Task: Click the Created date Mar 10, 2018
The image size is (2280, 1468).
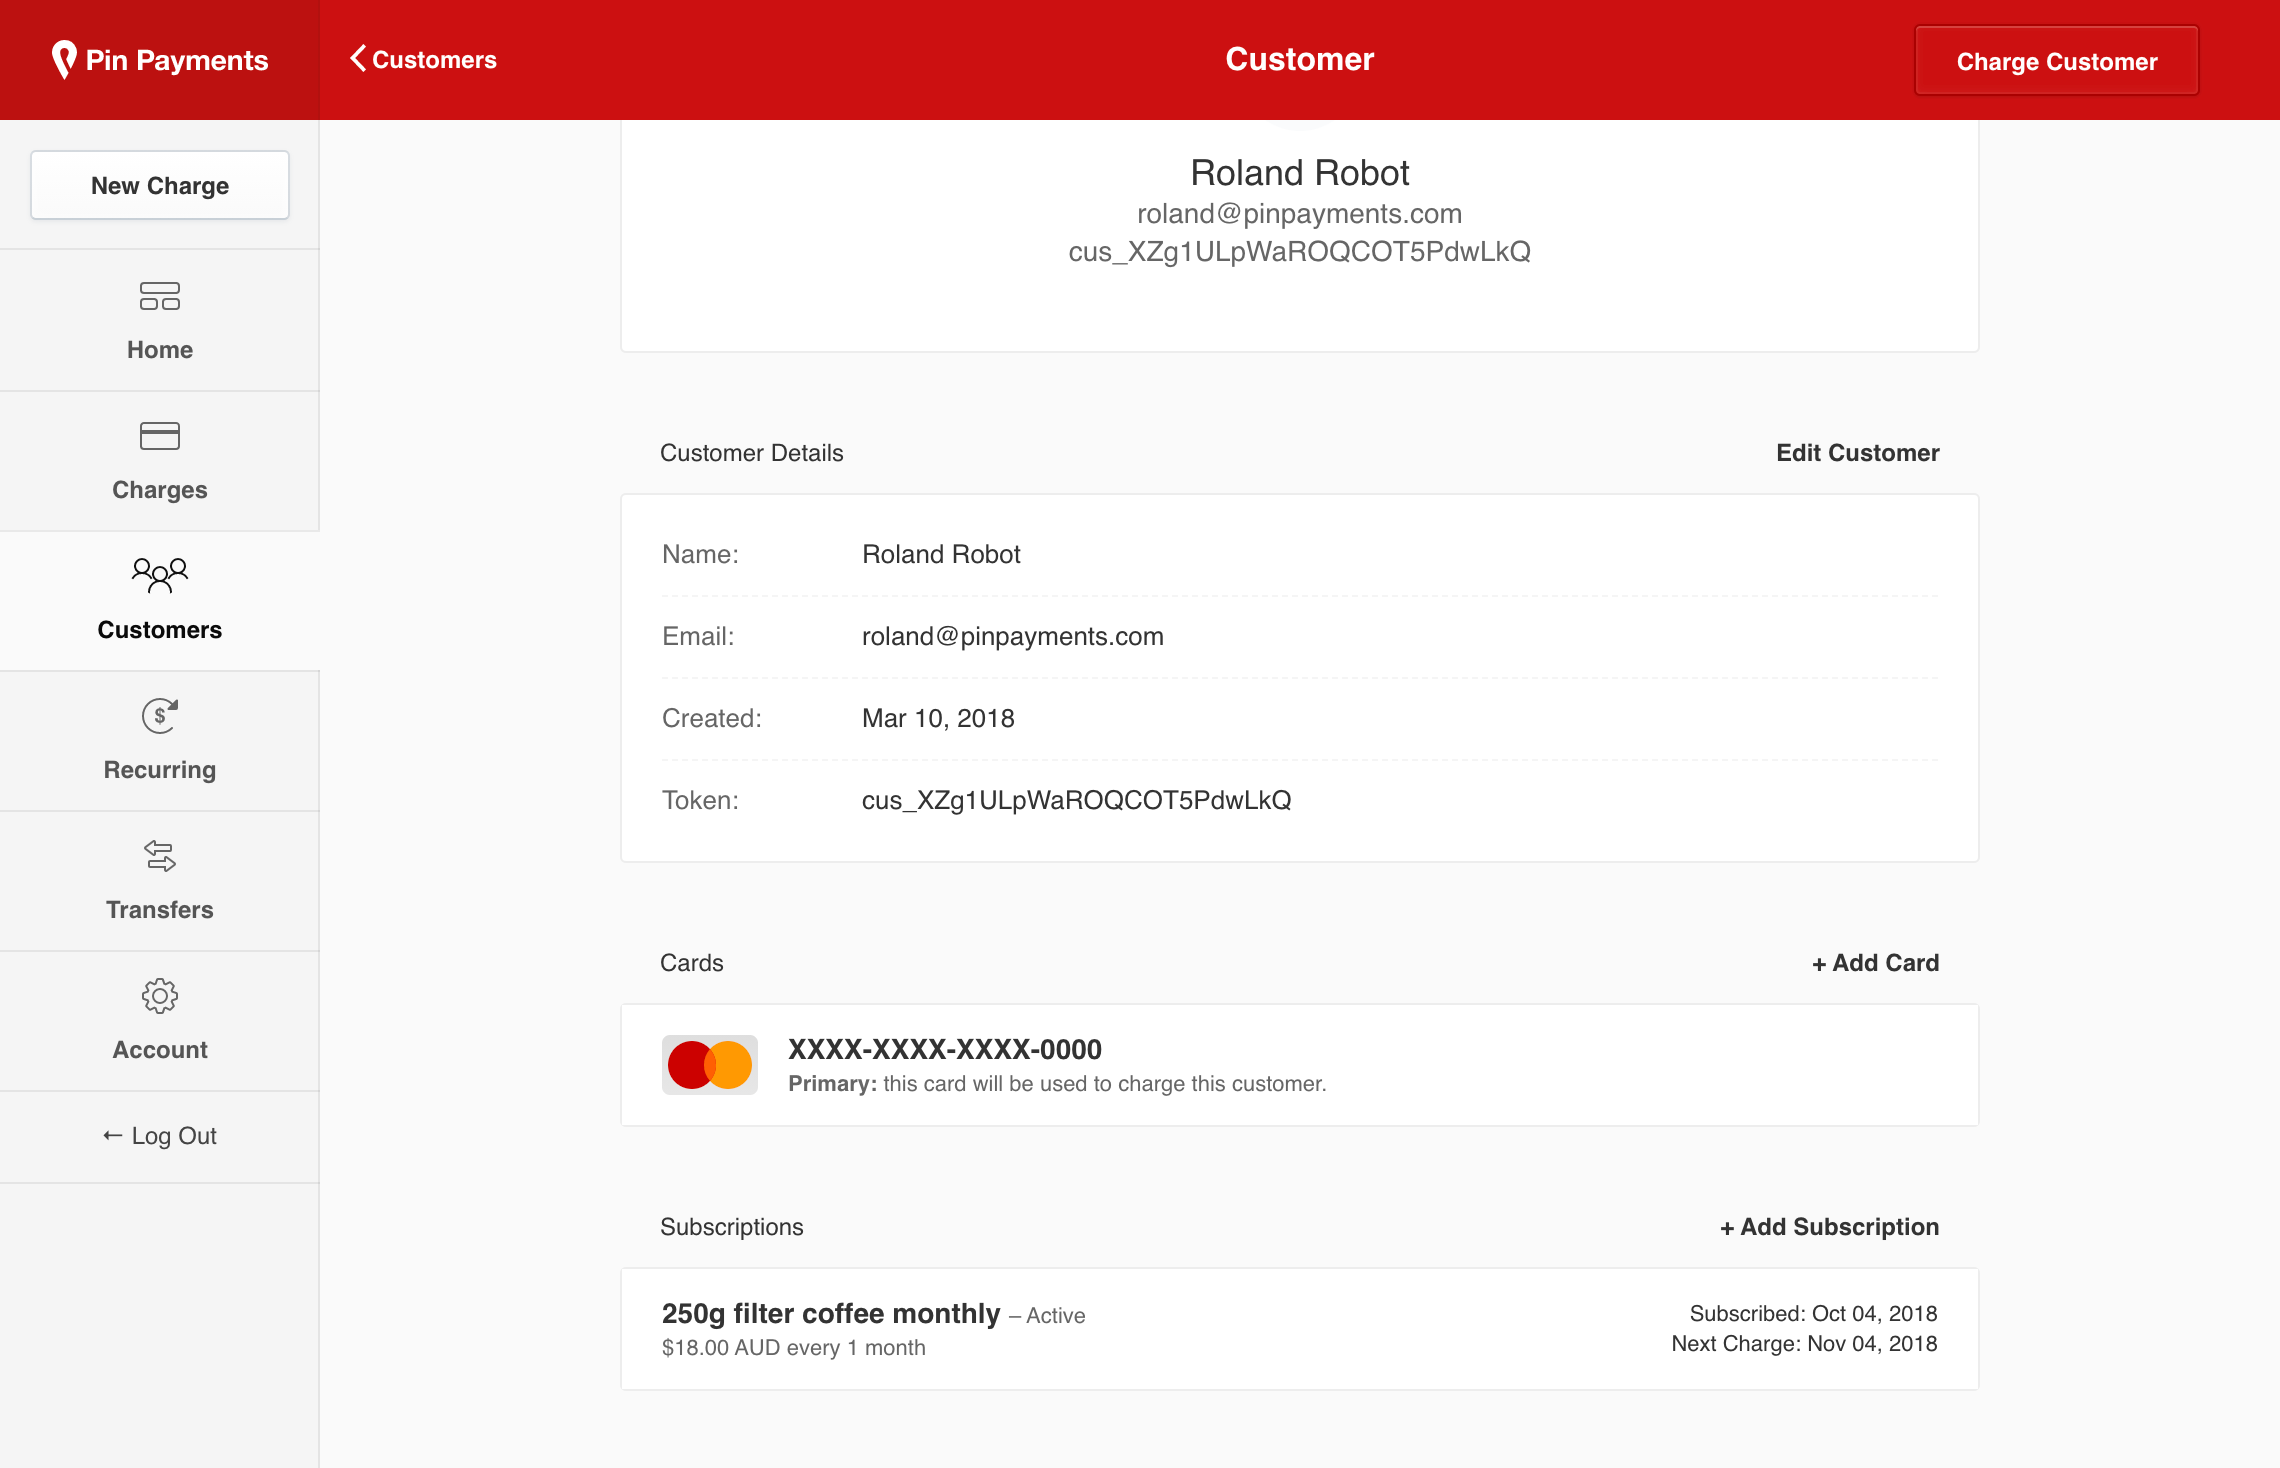Action: [938, 718]
